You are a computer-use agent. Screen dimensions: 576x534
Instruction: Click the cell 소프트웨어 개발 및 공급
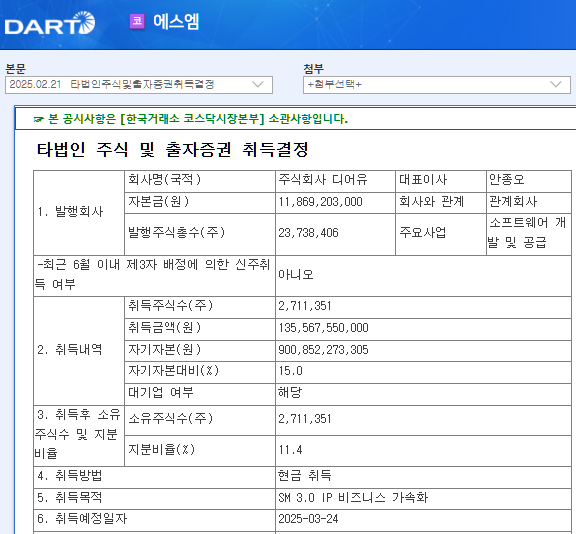click(x=528, y=234)
